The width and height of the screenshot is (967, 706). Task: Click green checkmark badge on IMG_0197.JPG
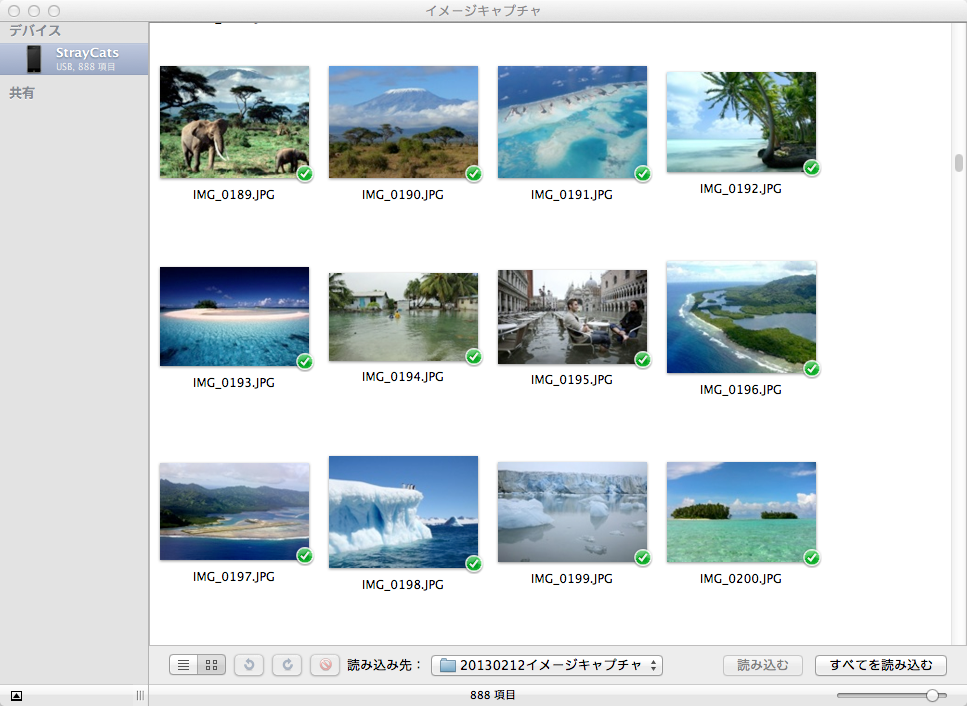pos(305,556)
